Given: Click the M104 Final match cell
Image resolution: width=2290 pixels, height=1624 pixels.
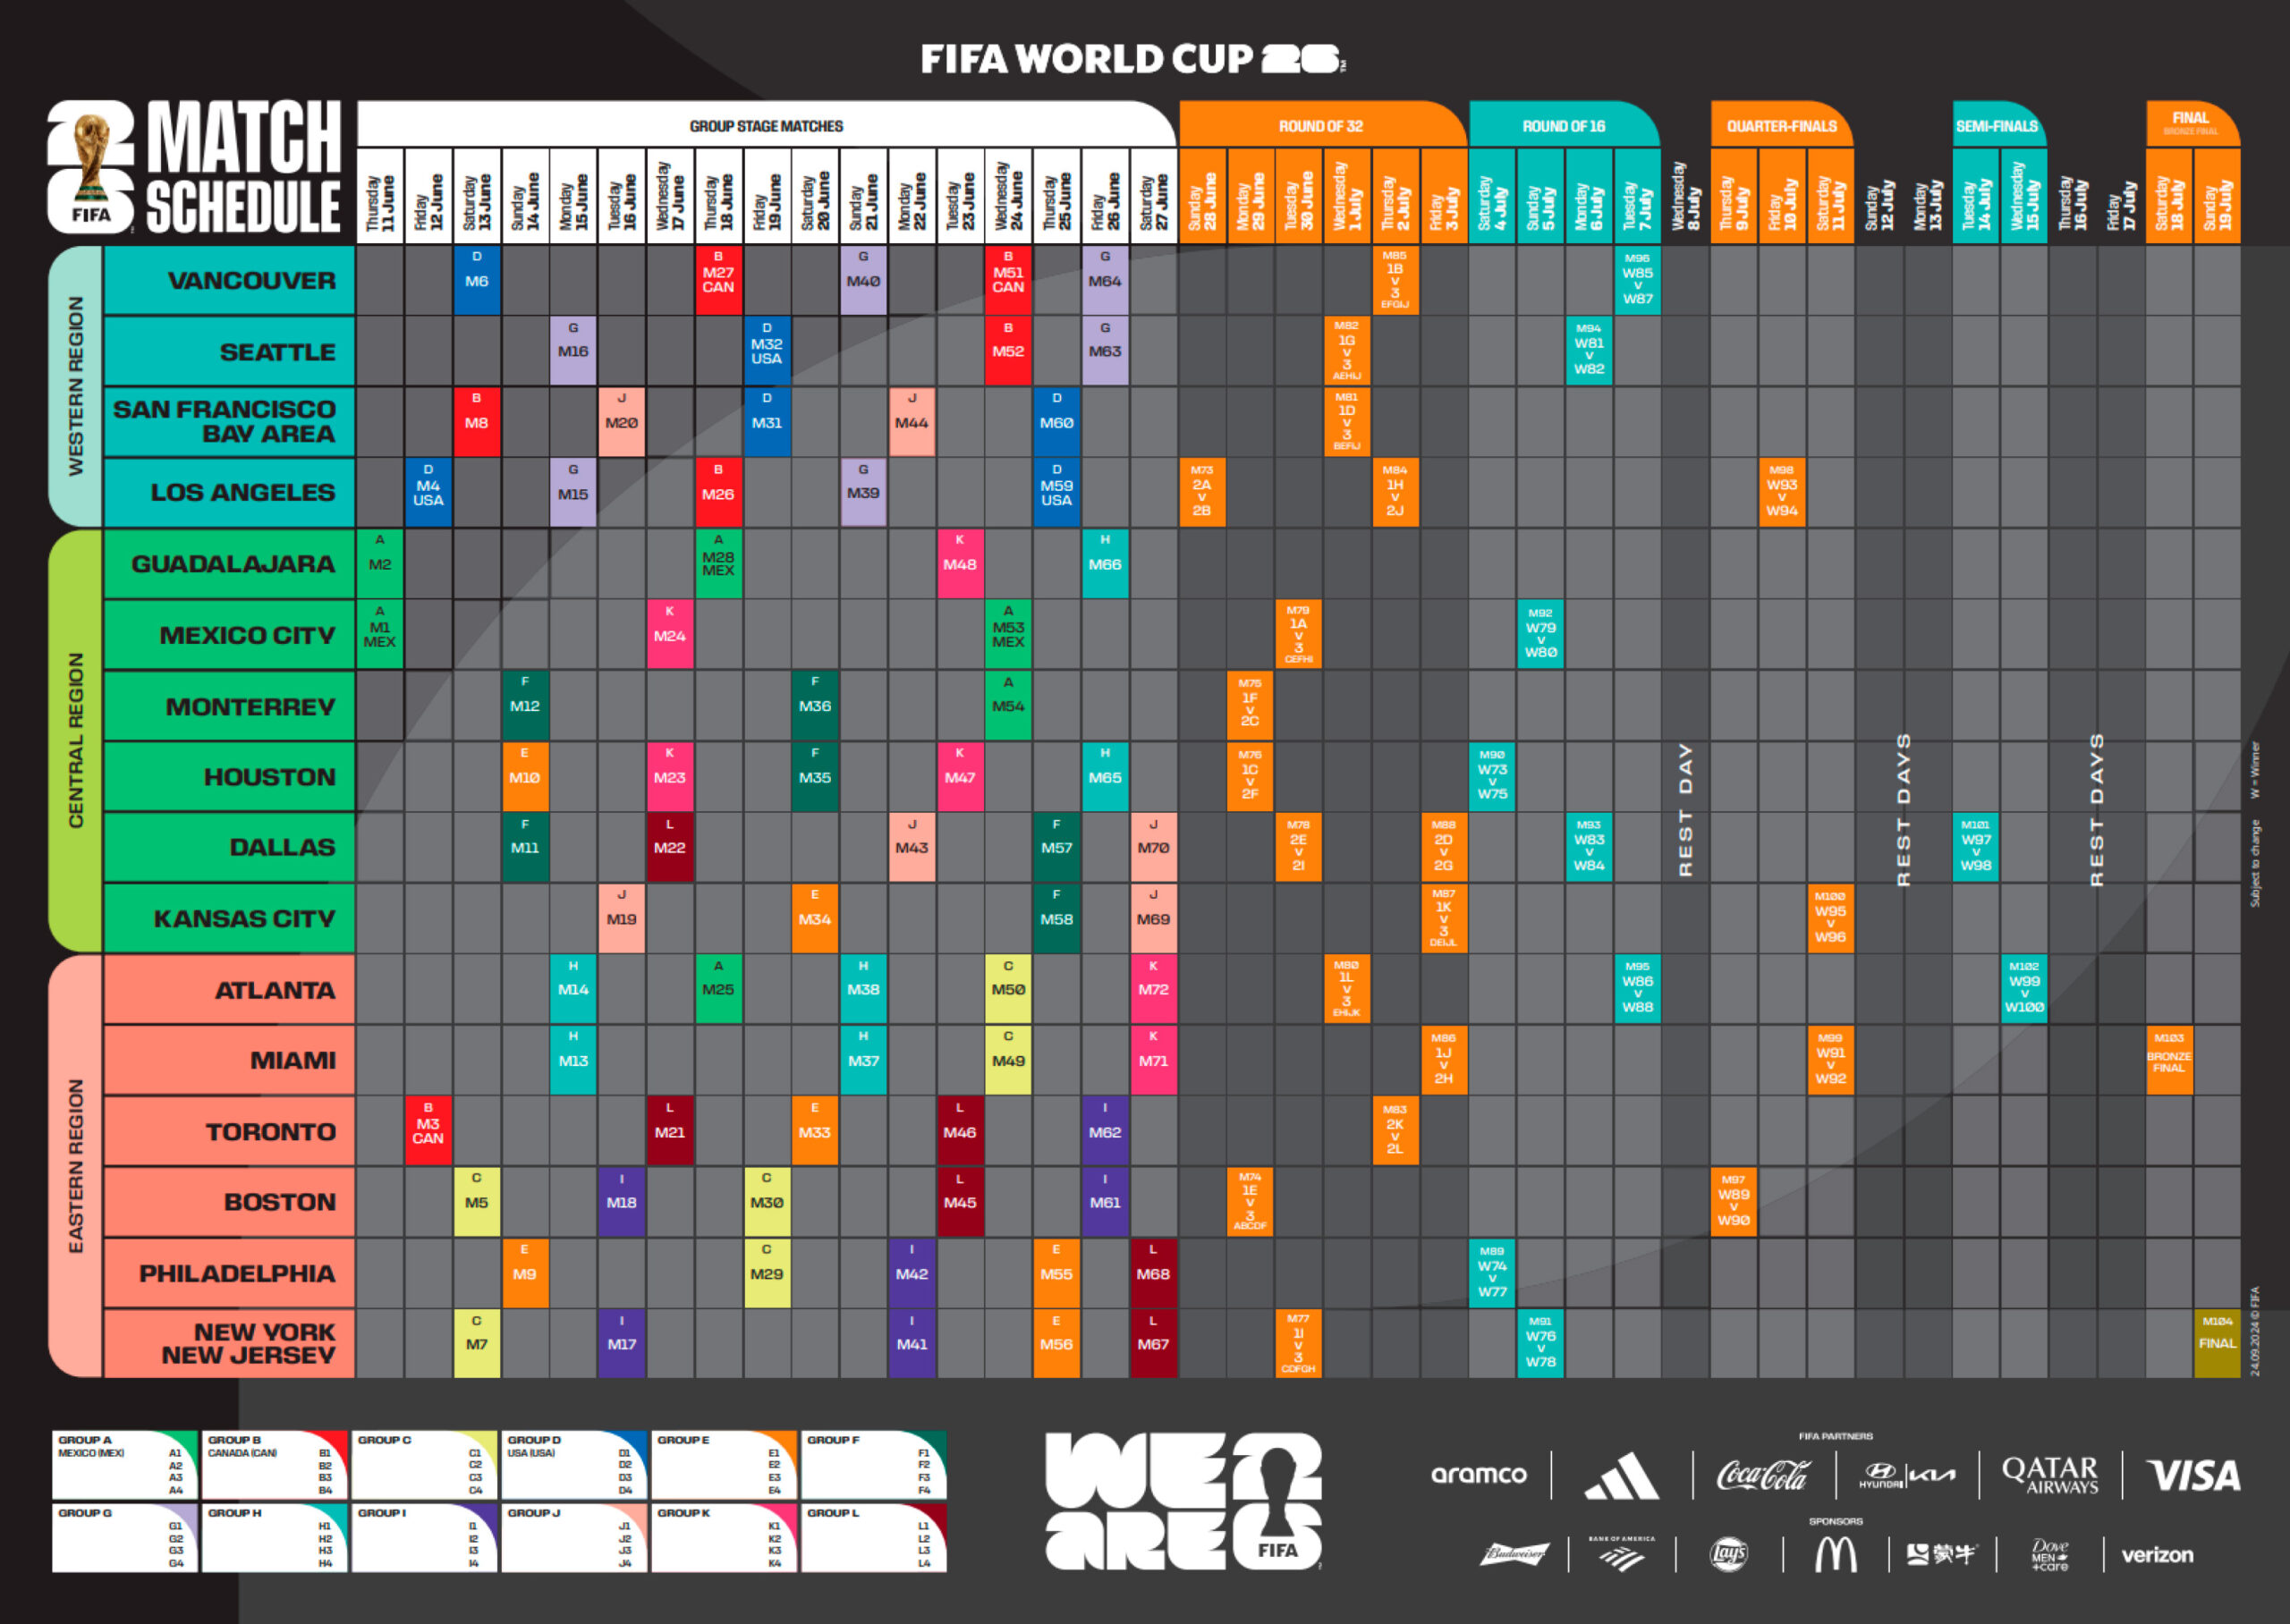Looking at the screenshot, I should tap(2216, 1343).
